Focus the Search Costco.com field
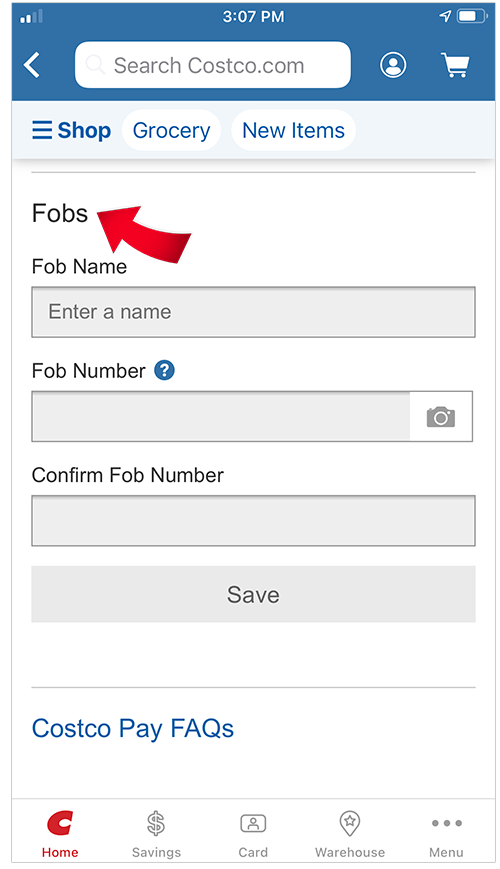This screenshot has width=500, height=869. 213,65
